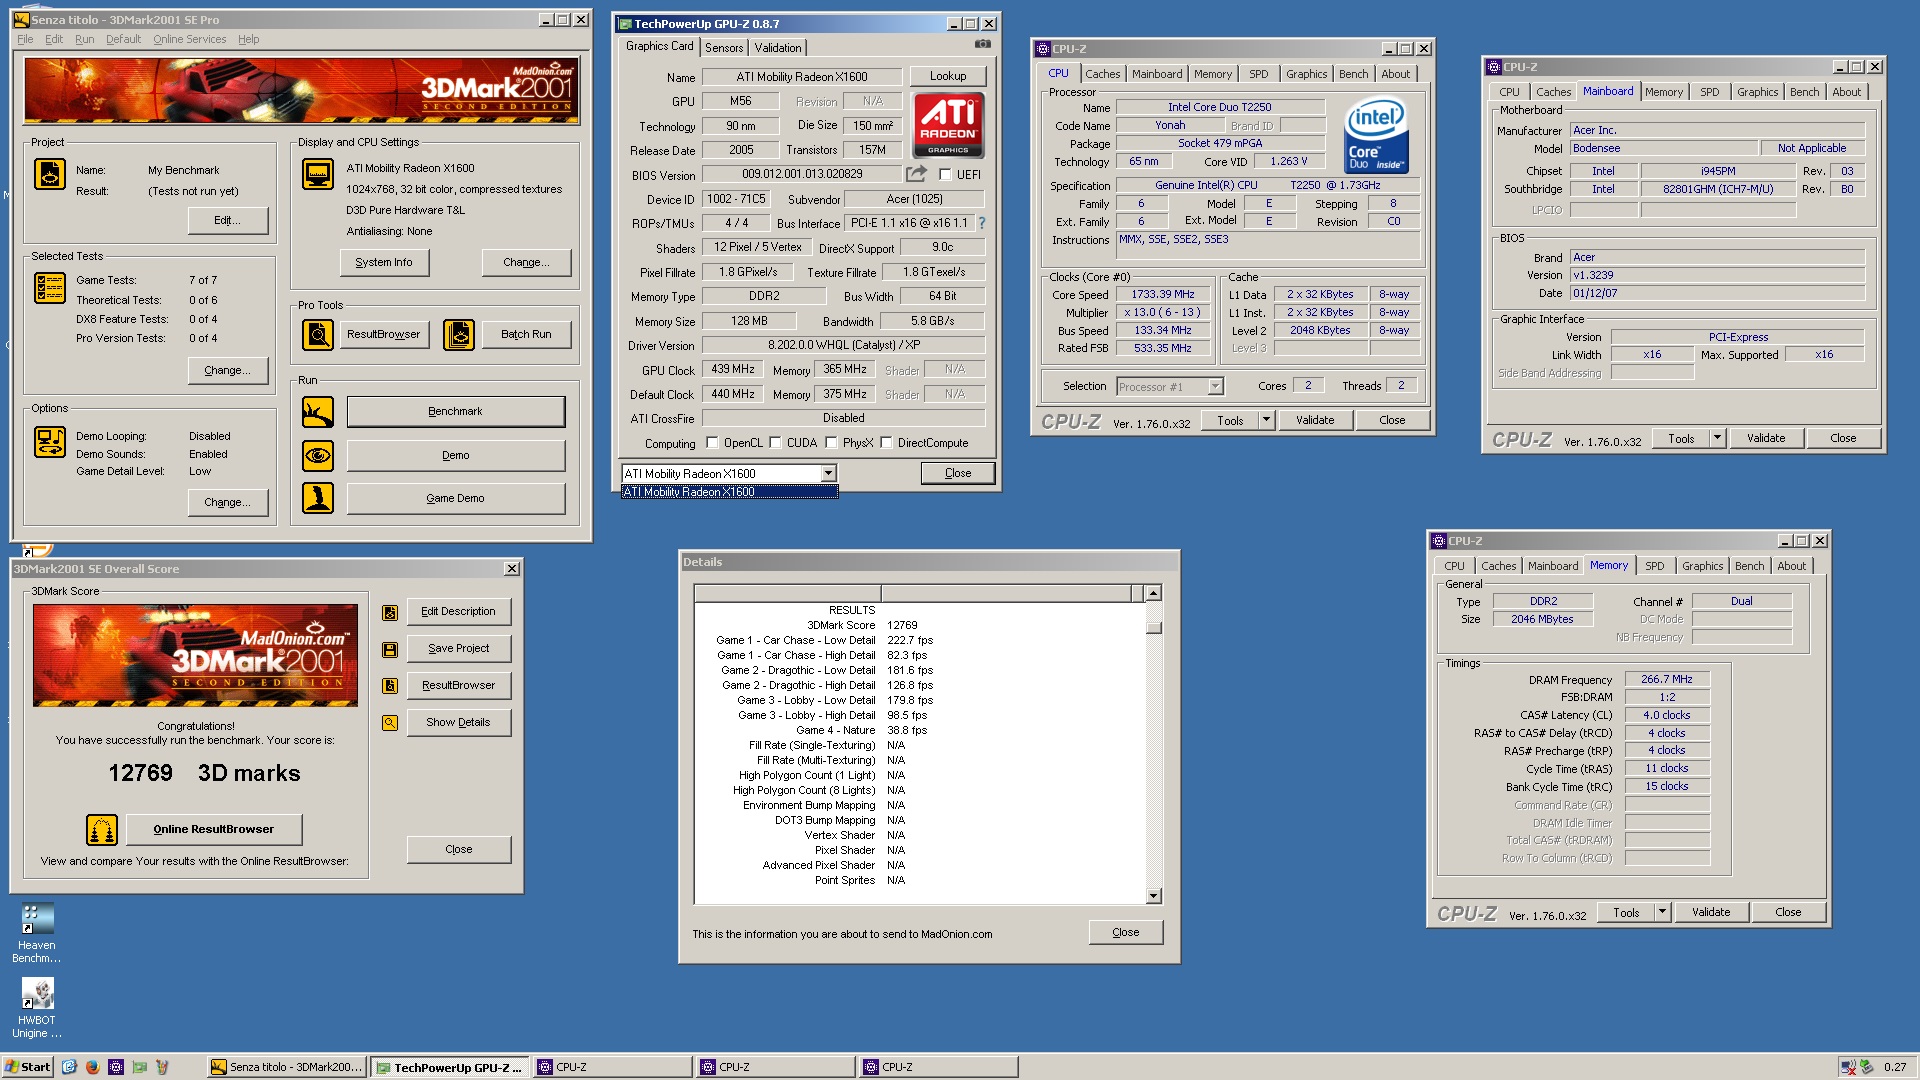1920x1080 pixels.
Task: Click the BIOS Version export icon in GPU-Z
Action: [x=916, y=174]
